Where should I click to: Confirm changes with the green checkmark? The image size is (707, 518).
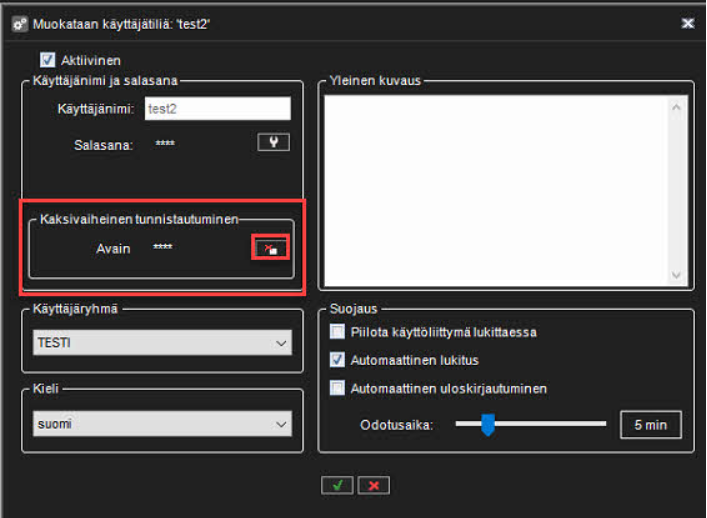(337, 485)
